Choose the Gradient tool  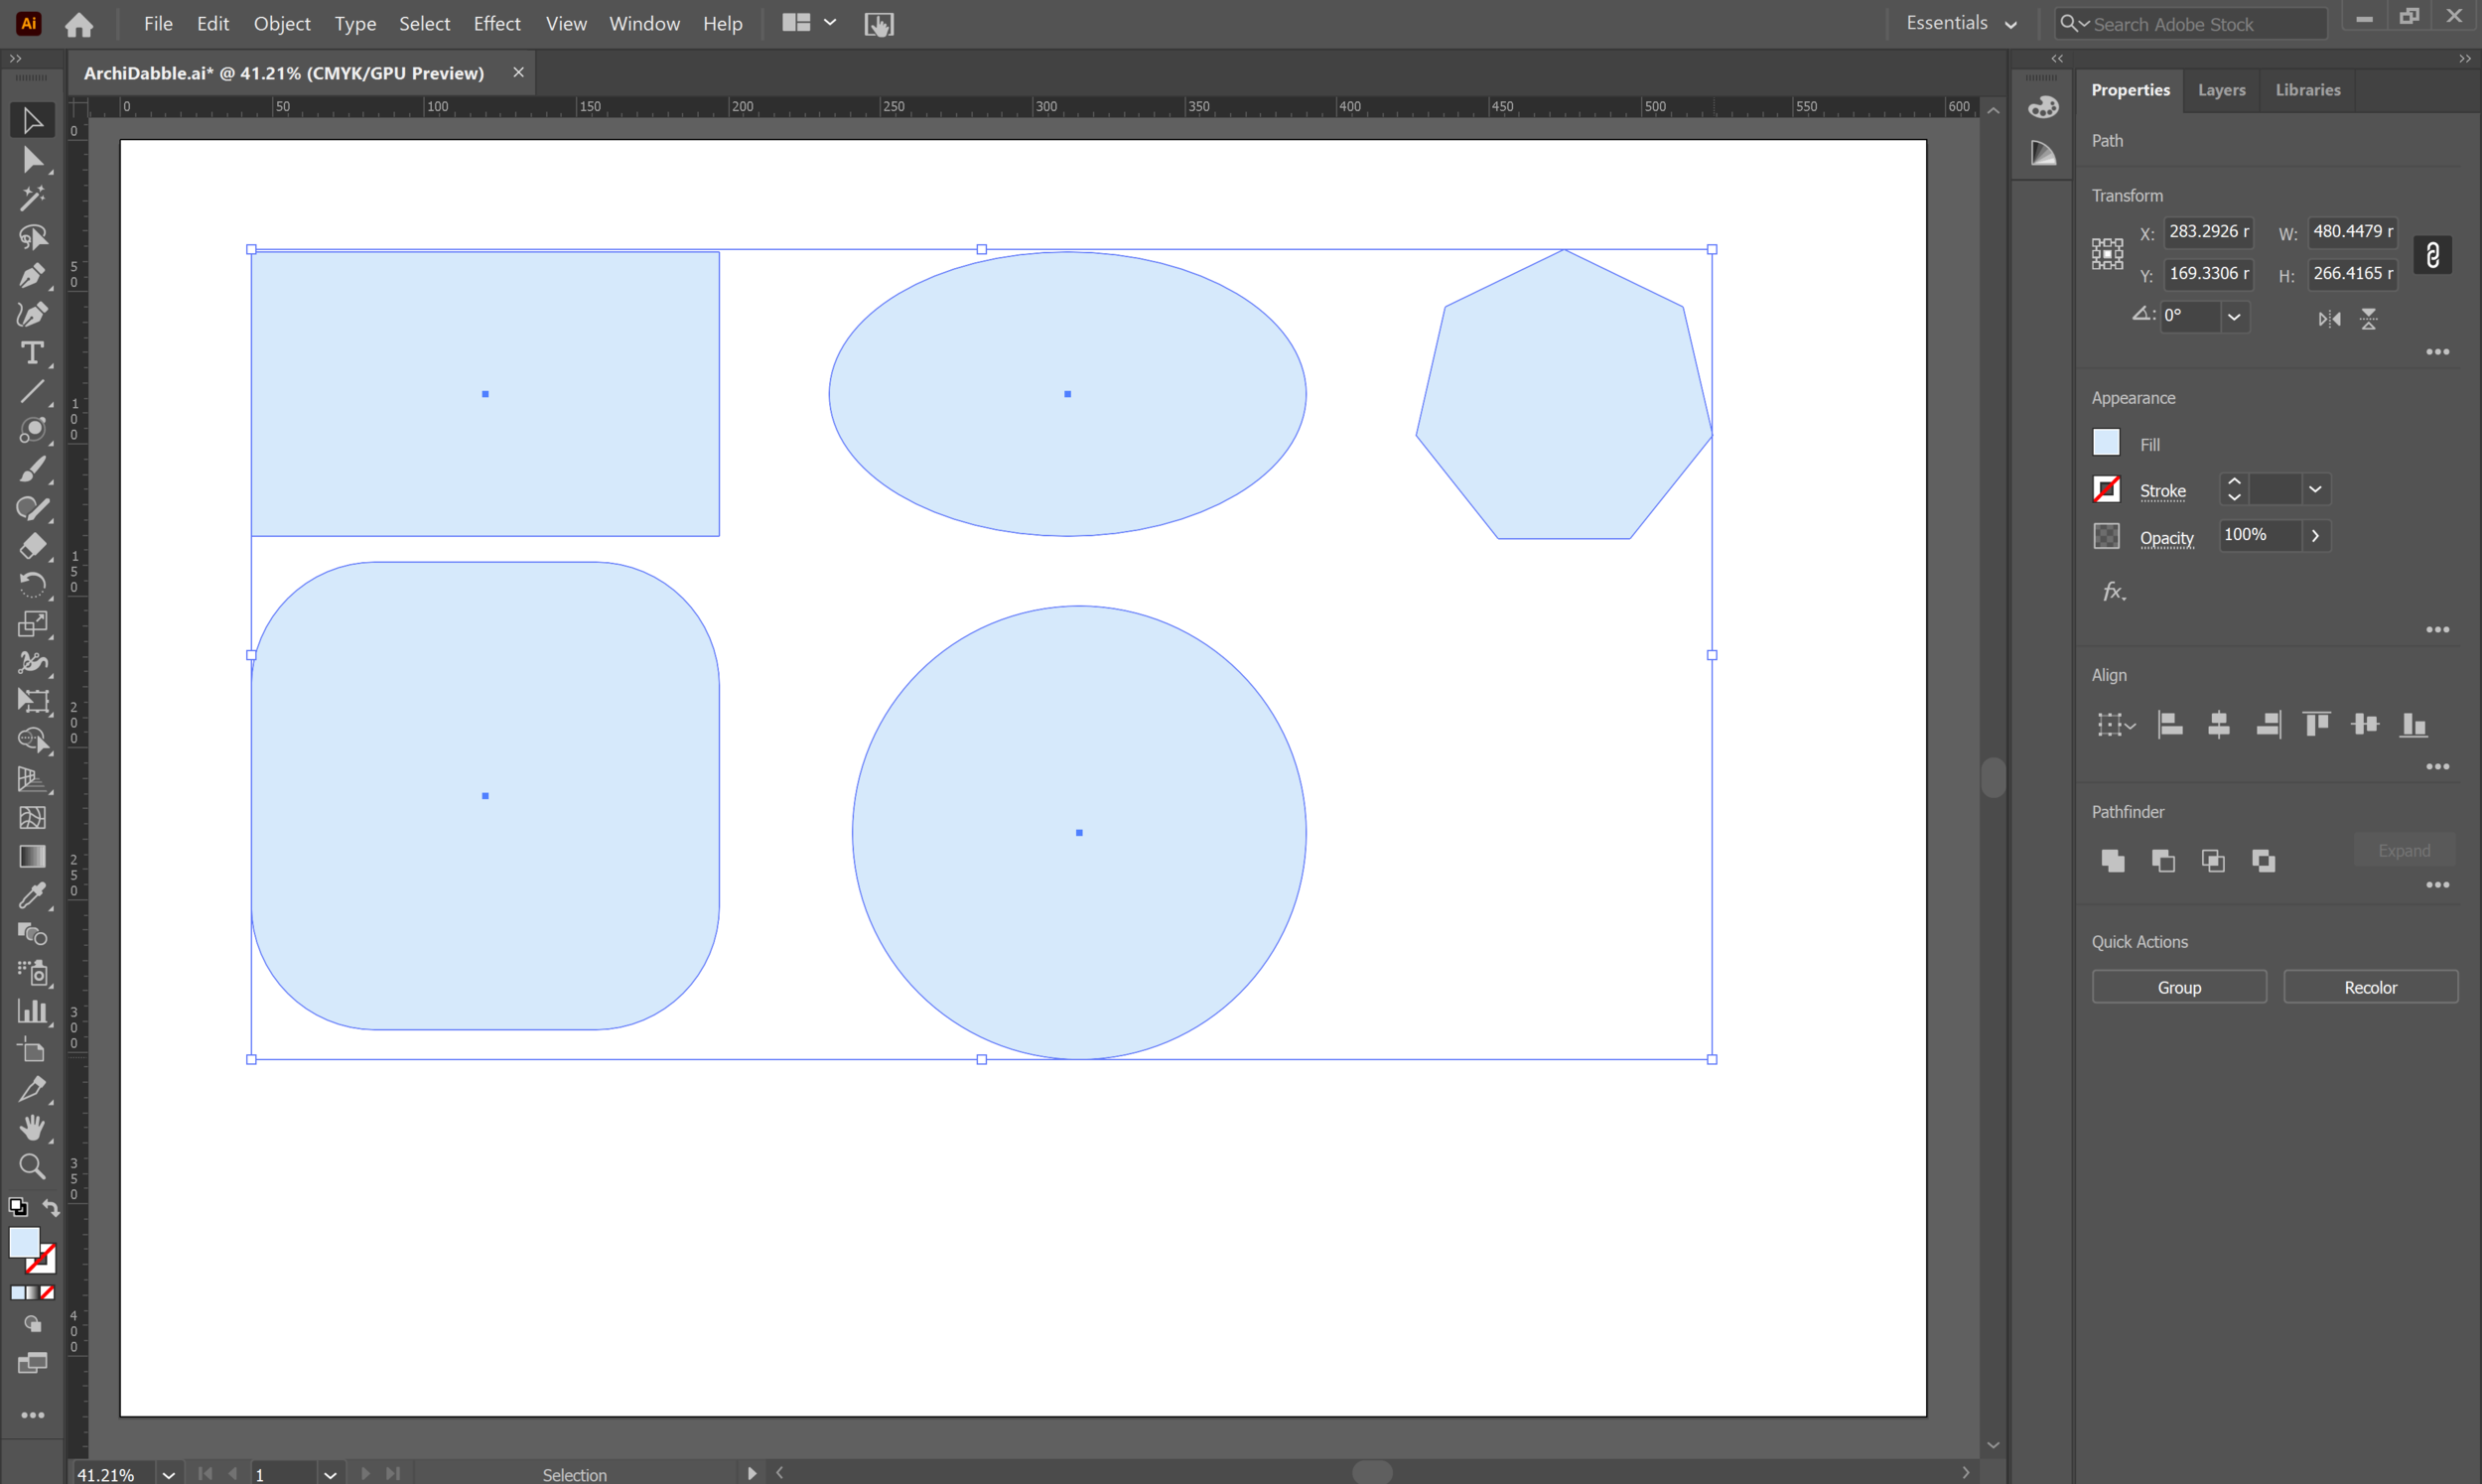point(32,857)
